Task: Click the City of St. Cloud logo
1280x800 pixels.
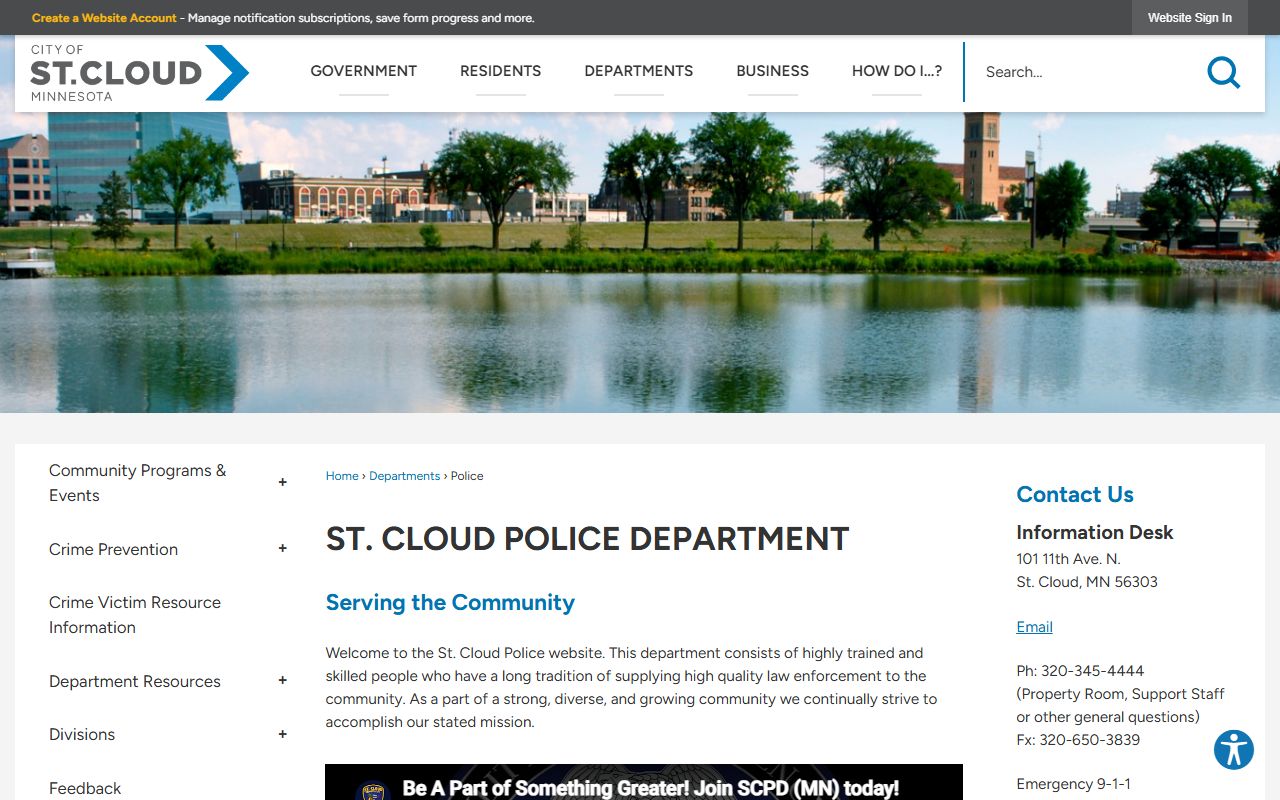Action: pos(139,72)
